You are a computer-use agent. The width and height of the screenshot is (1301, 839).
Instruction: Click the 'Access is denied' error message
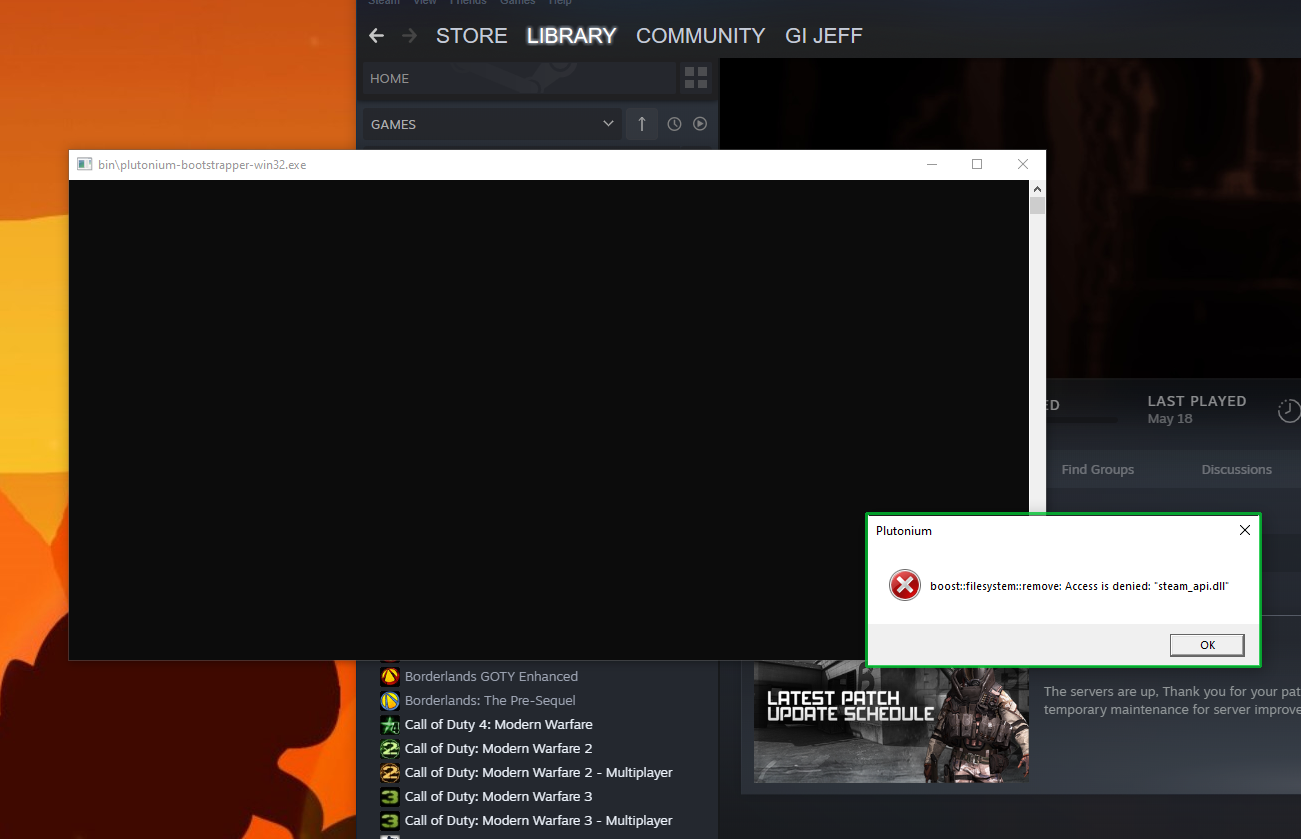(x=1079, y=586)
